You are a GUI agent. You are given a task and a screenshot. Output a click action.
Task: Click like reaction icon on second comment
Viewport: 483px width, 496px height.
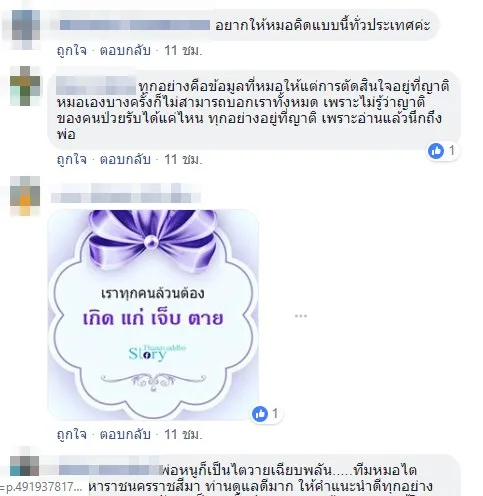pyautogui.click(x=436, y=151)
